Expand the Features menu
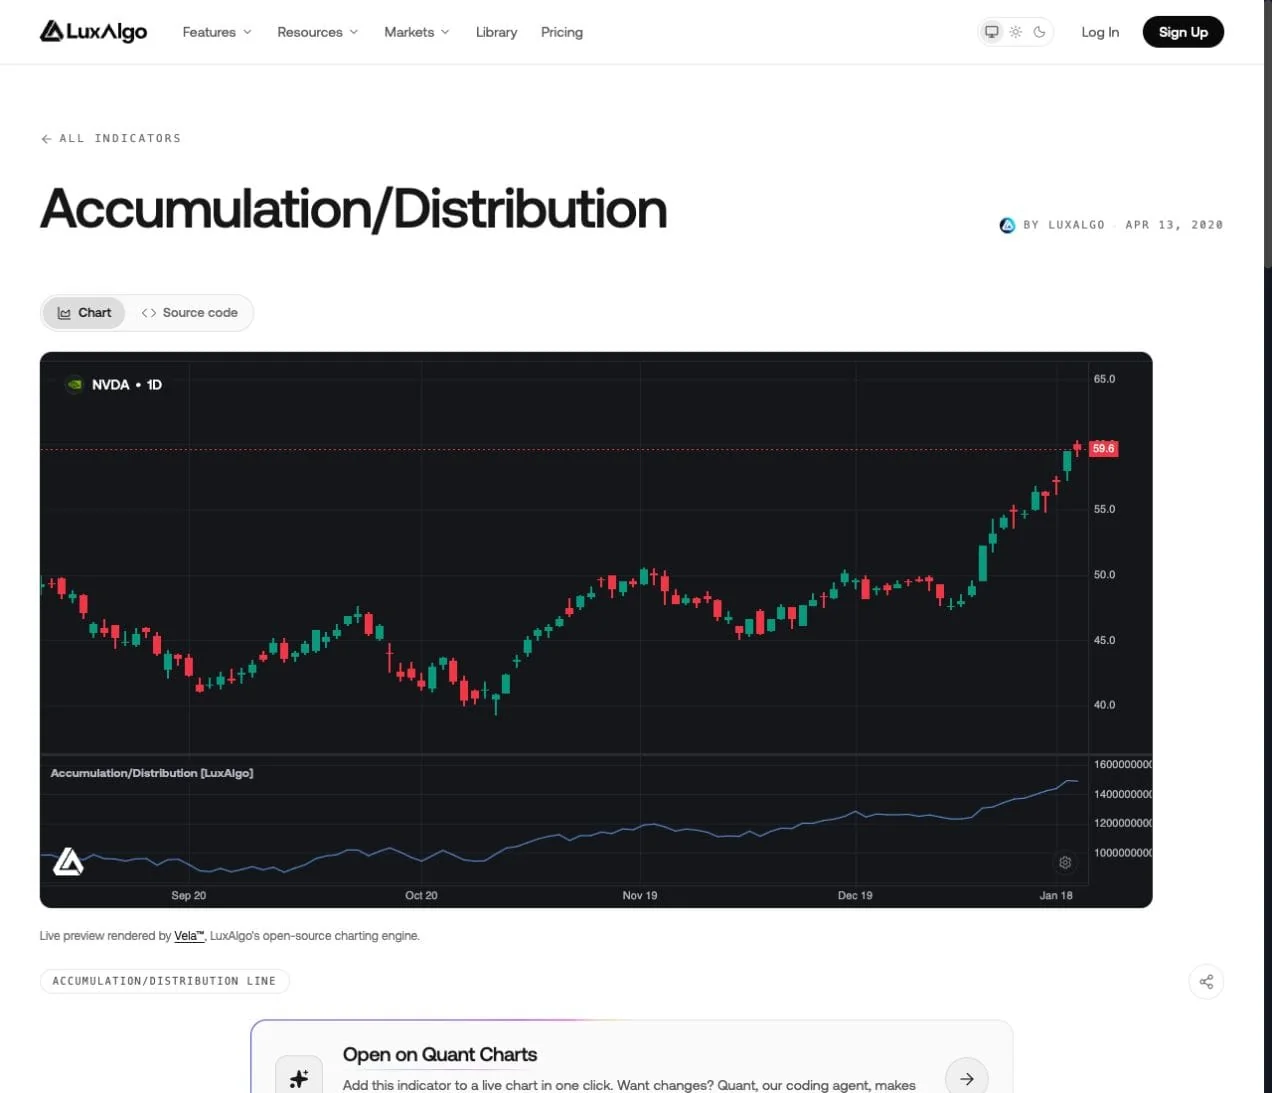This screenshot has height=1093, width=1272. click(217, 32)
